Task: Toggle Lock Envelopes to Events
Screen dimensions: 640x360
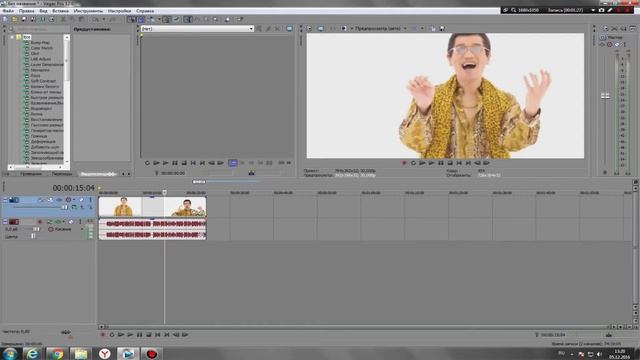Action: point(167,19)
